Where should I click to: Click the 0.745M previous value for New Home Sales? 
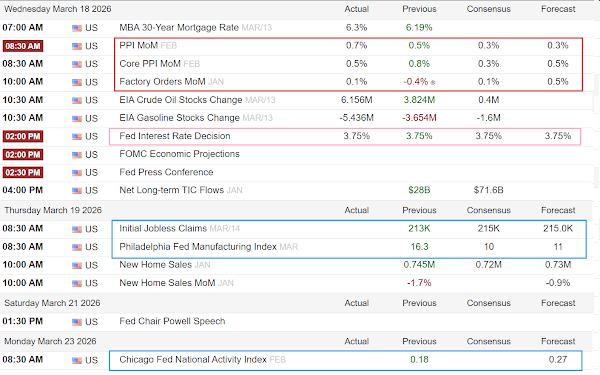(419, 264)
